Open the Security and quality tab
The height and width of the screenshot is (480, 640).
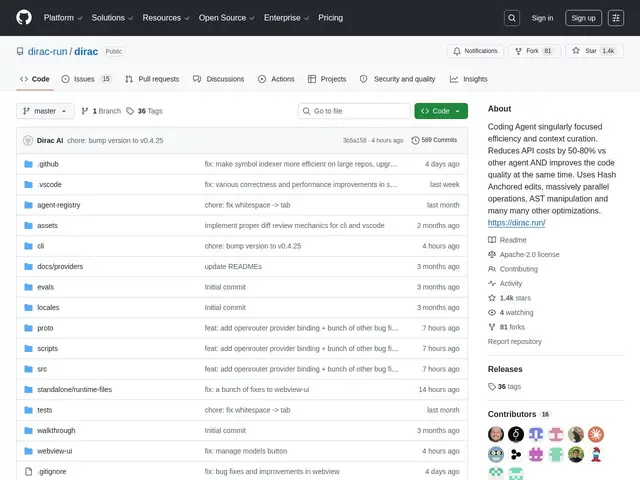(x=398, y=79)
